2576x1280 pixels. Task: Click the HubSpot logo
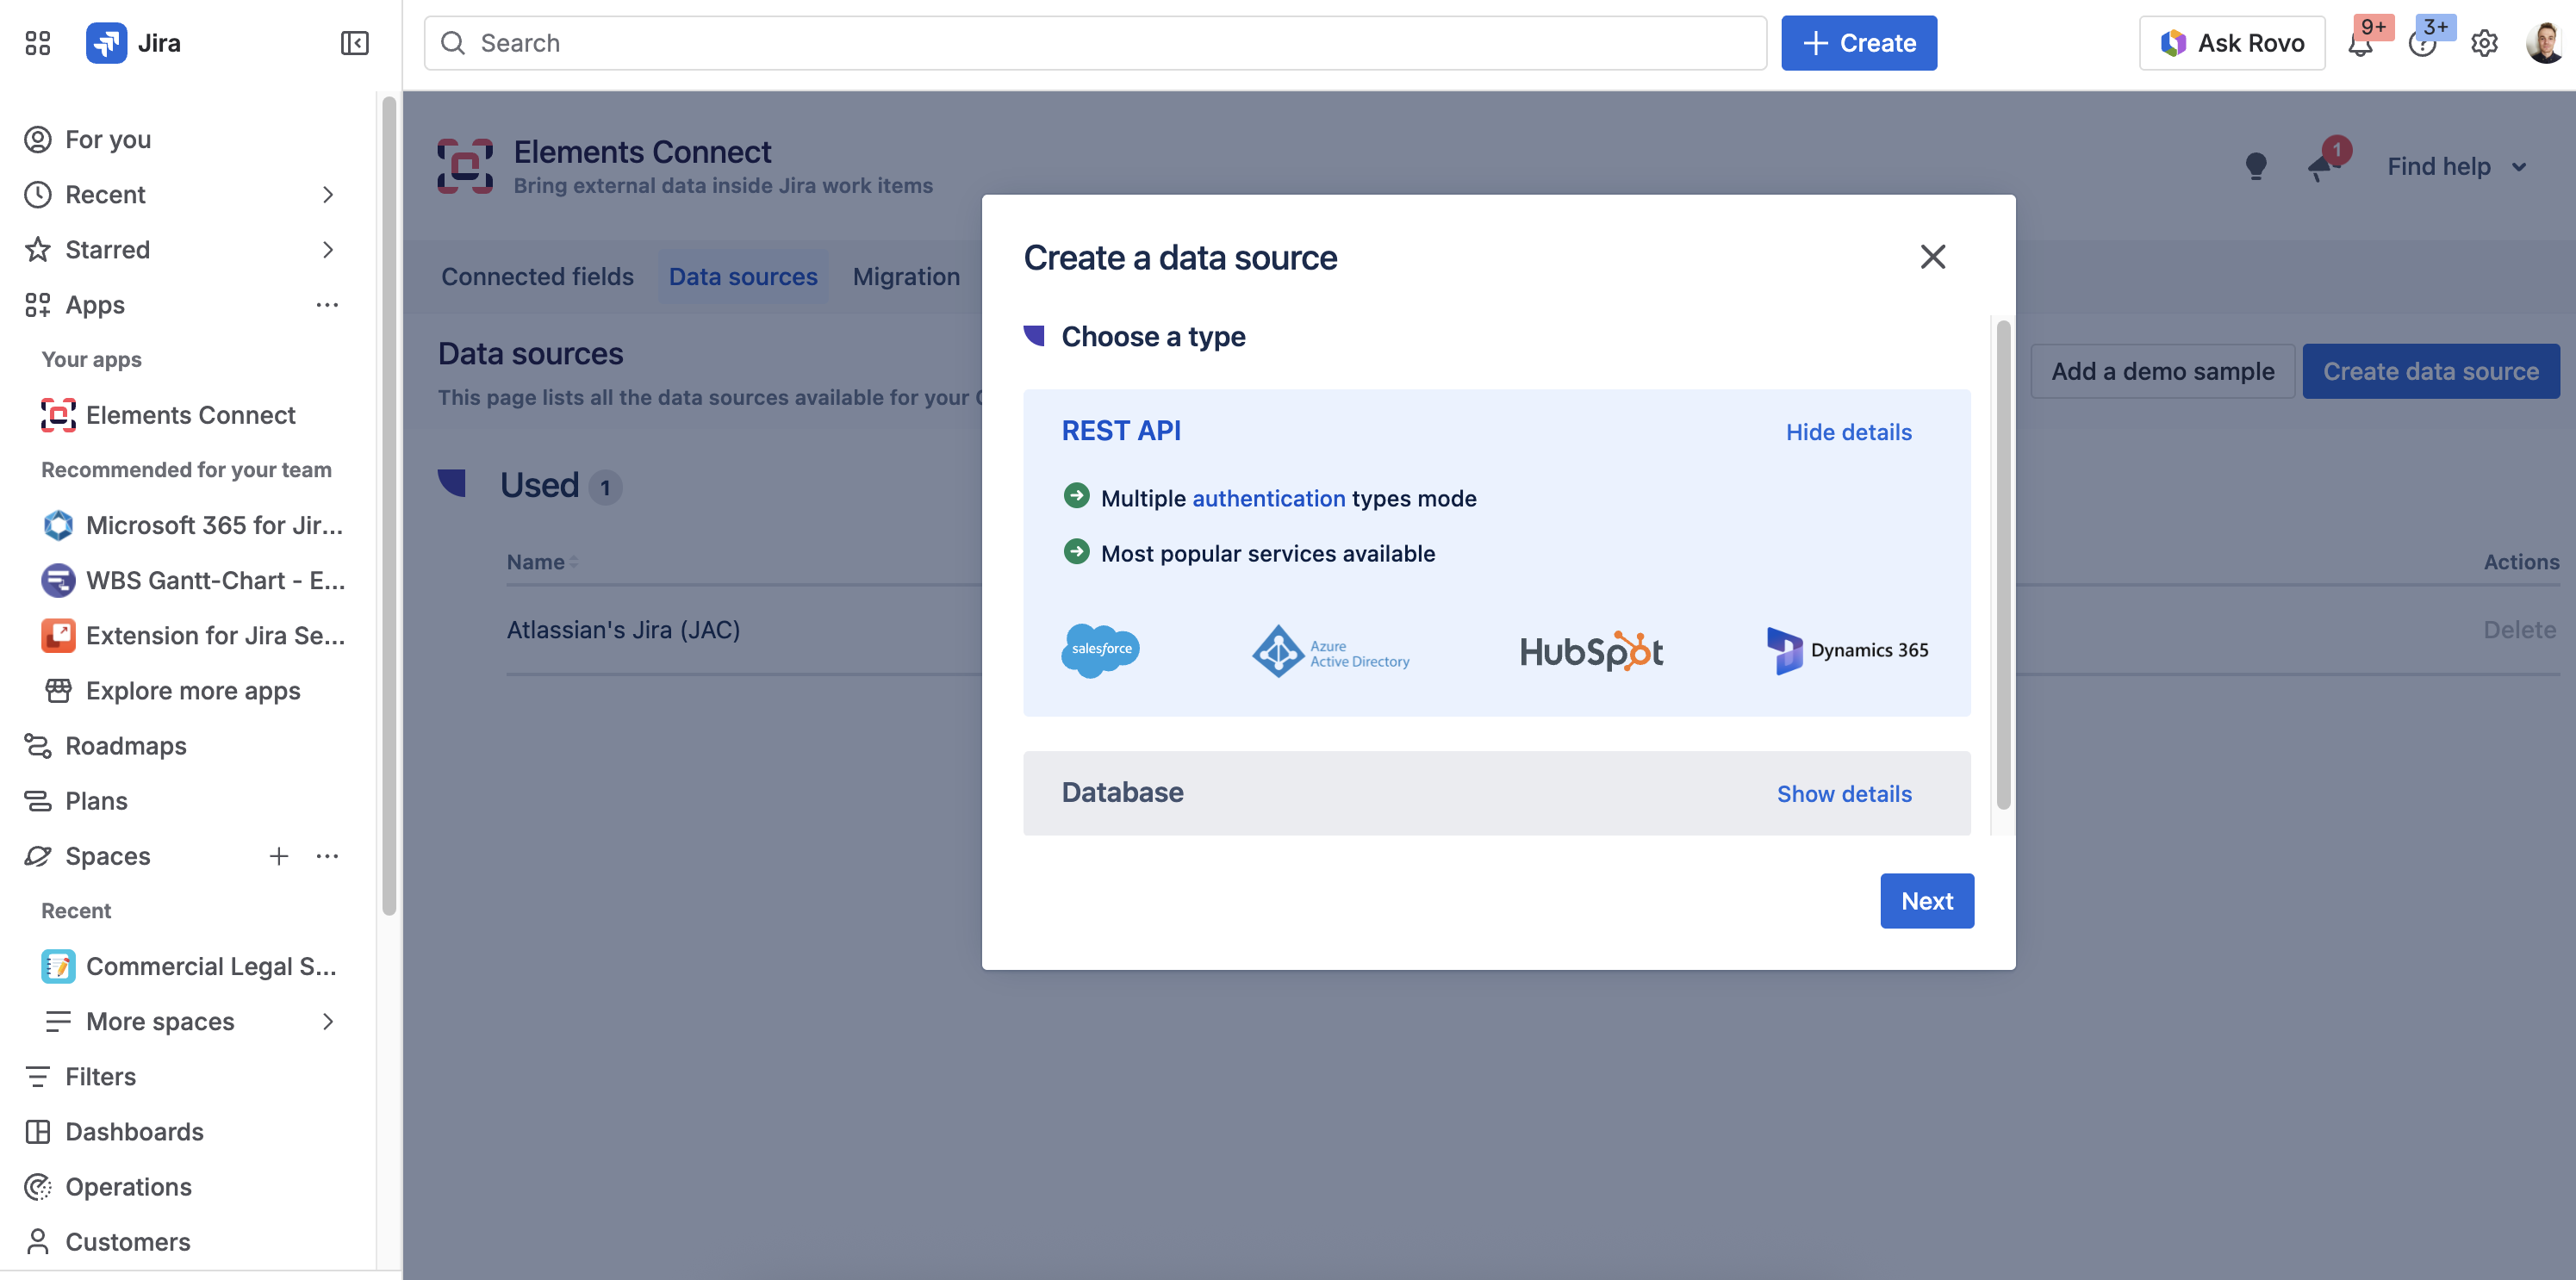coord(1592,651)
